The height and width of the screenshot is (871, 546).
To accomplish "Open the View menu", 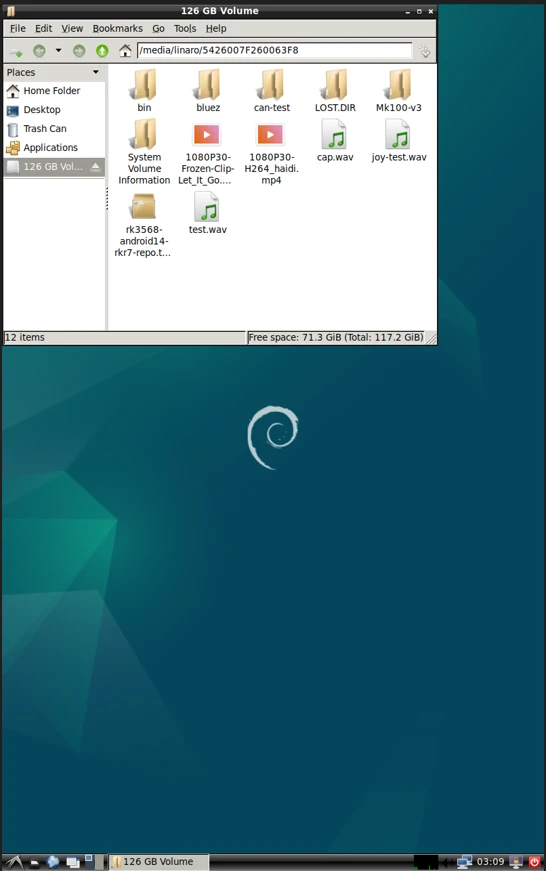I will tap(72, 28).
